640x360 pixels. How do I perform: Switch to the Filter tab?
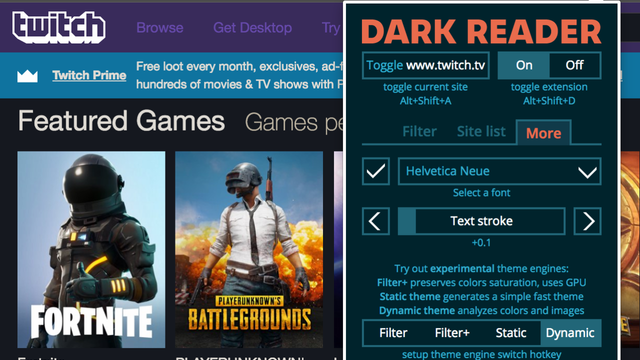pos(419,131)
